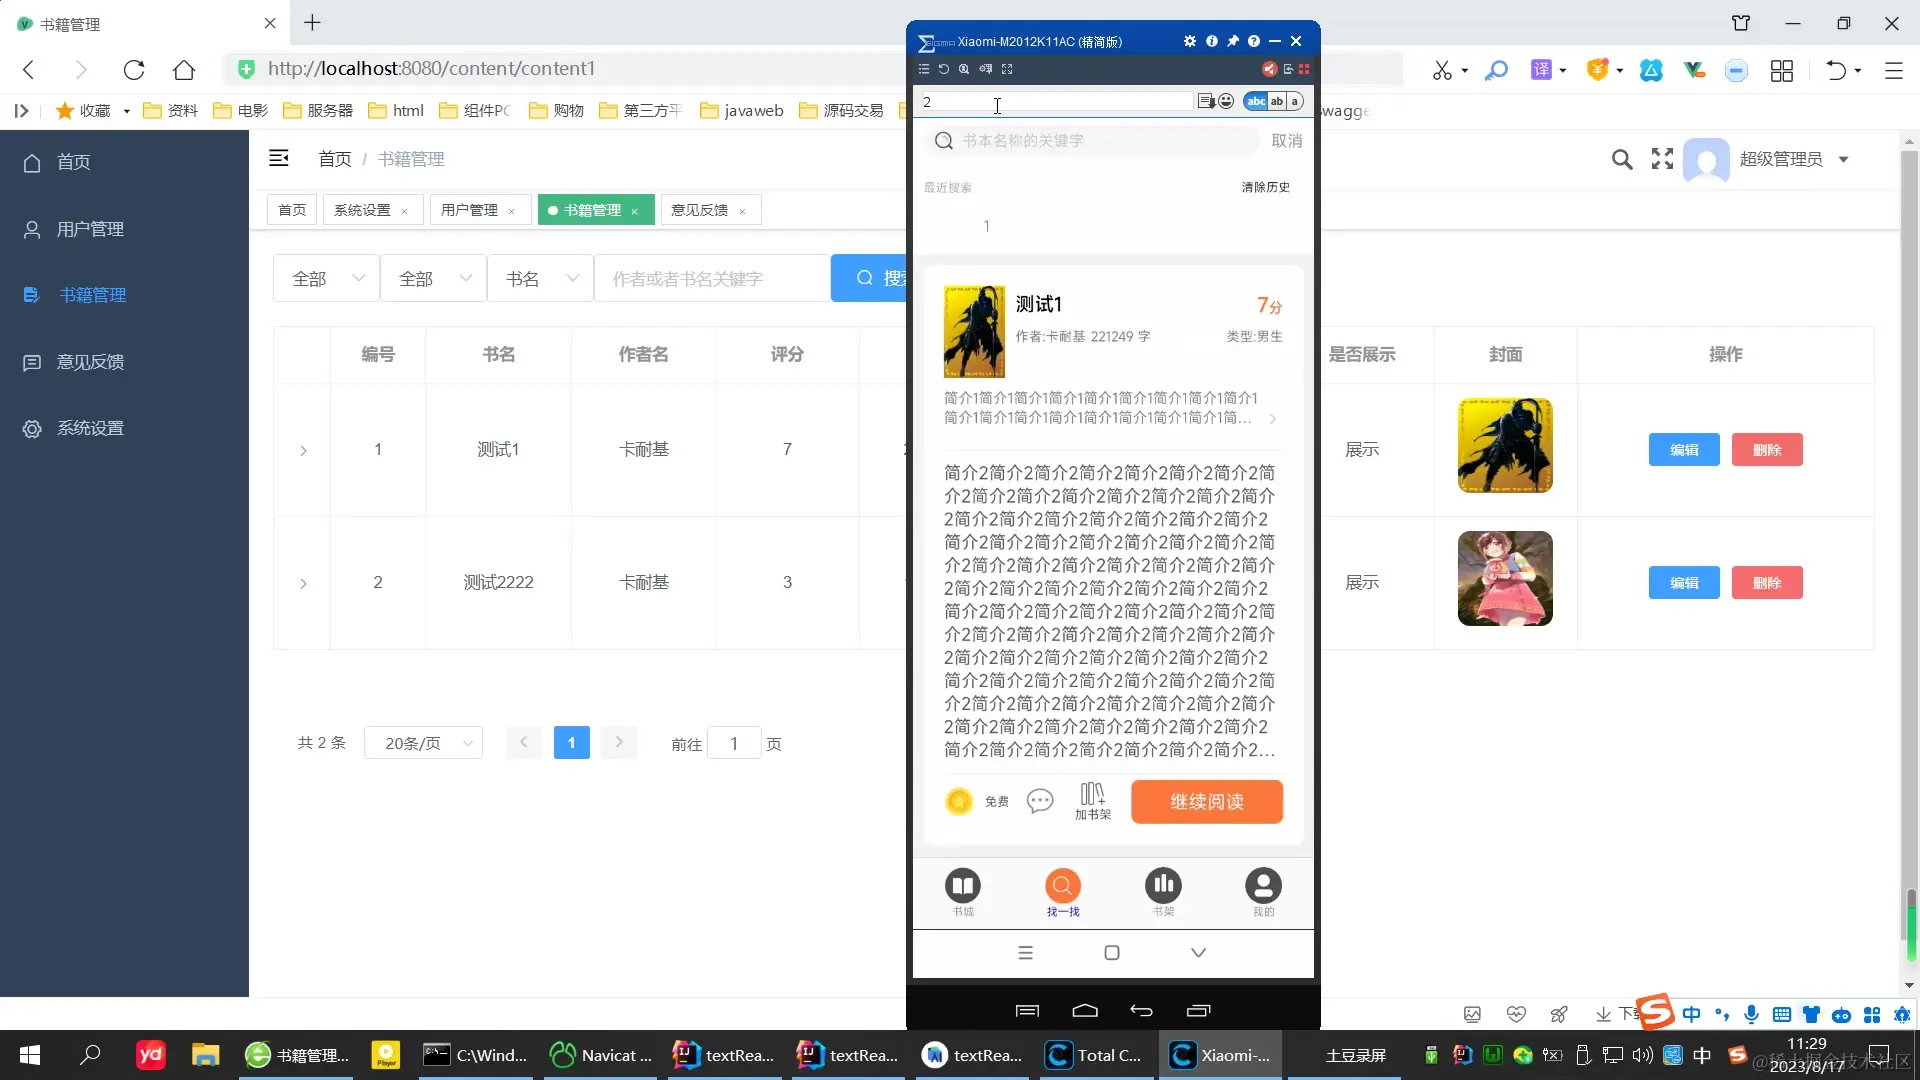Select 意见反馈 in the sidebar menu
1920x1080 pixels.
click(90, 362)
